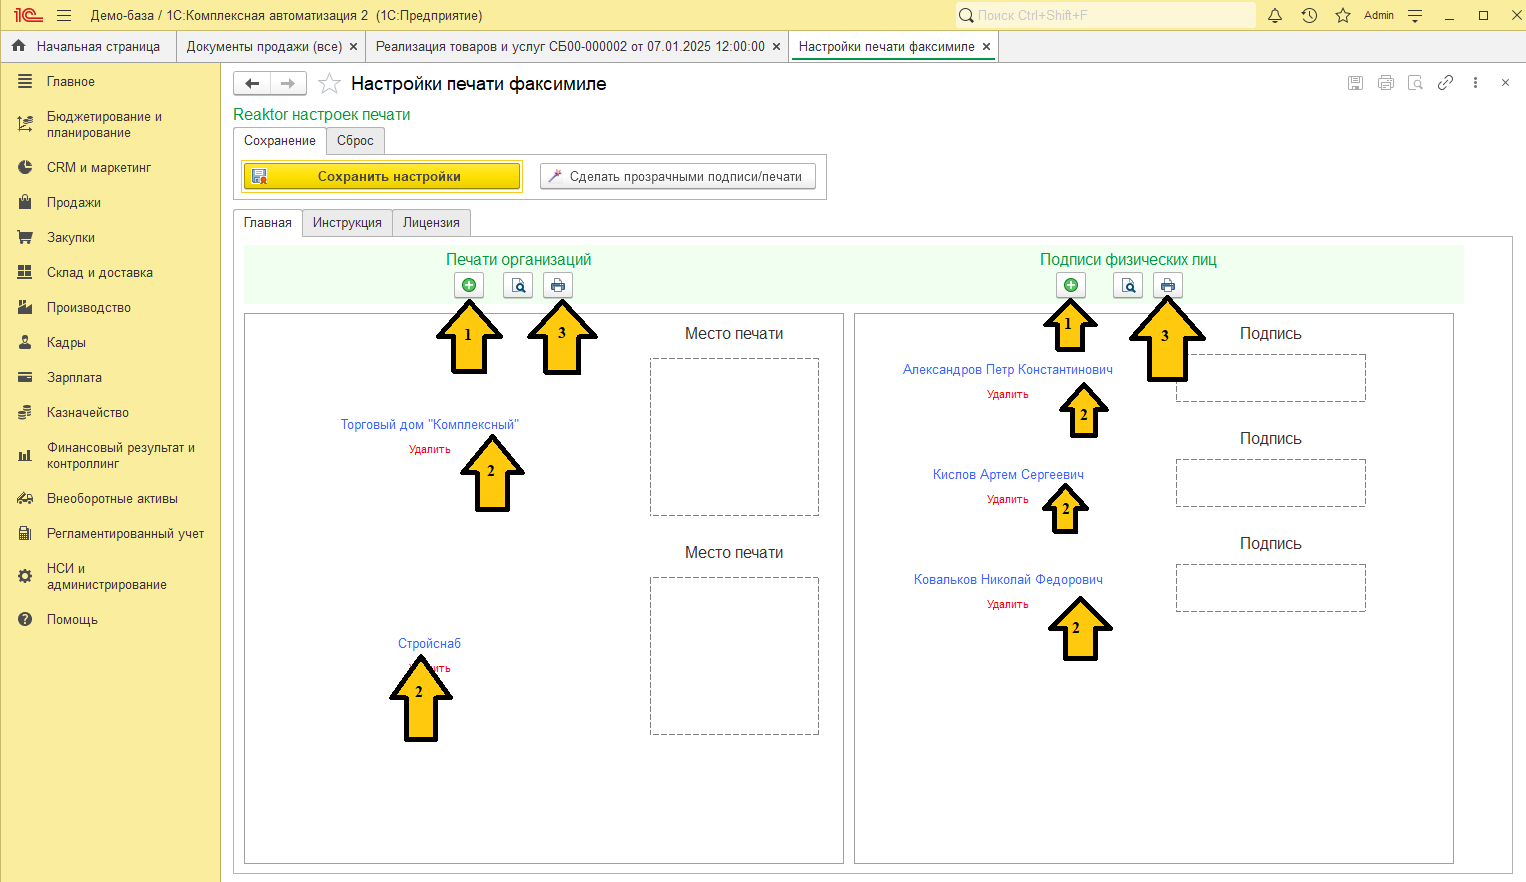Open the Торговый дом "Комплексный" link
Viewport: 1526px width, 882px height.
click(430, 425)
